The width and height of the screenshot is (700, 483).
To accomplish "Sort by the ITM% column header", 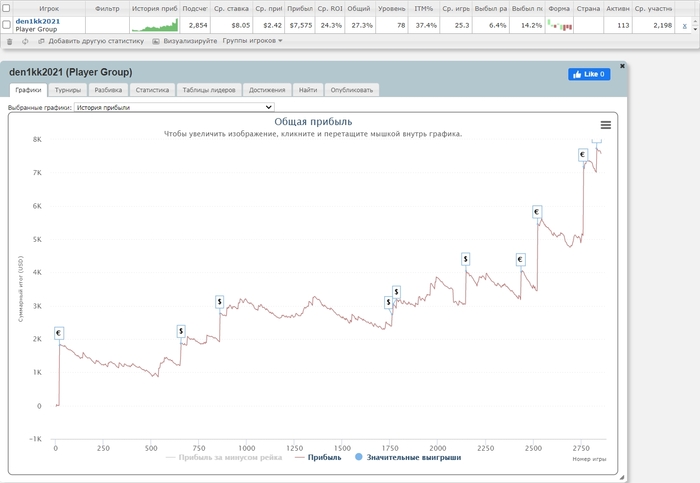I will (424, 8).
